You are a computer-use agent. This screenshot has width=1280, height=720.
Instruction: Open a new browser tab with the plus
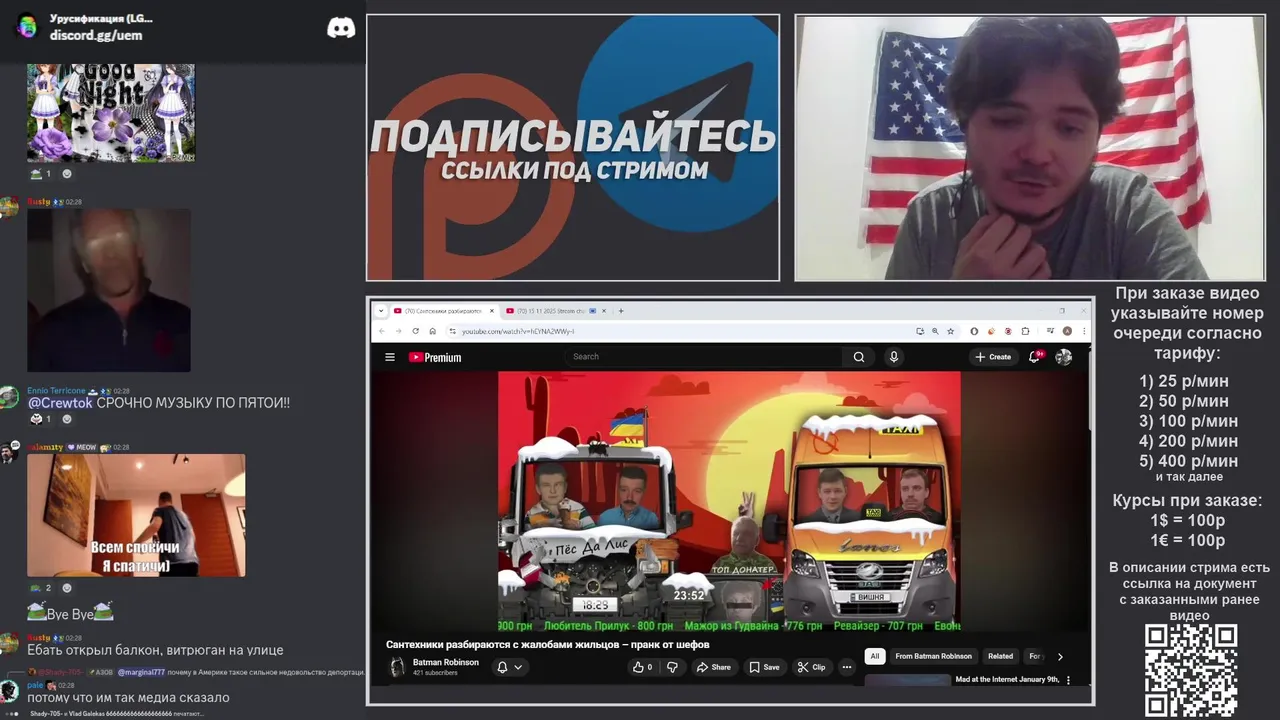[621, 311]
